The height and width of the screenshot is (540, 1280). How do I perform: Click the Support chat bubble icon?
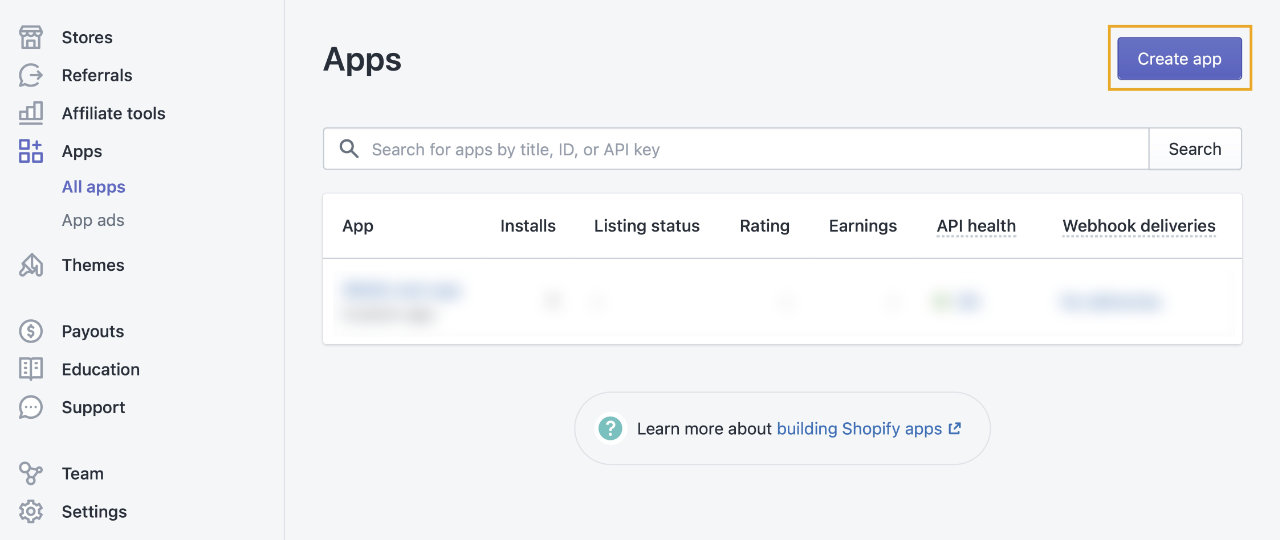[31, 407]
